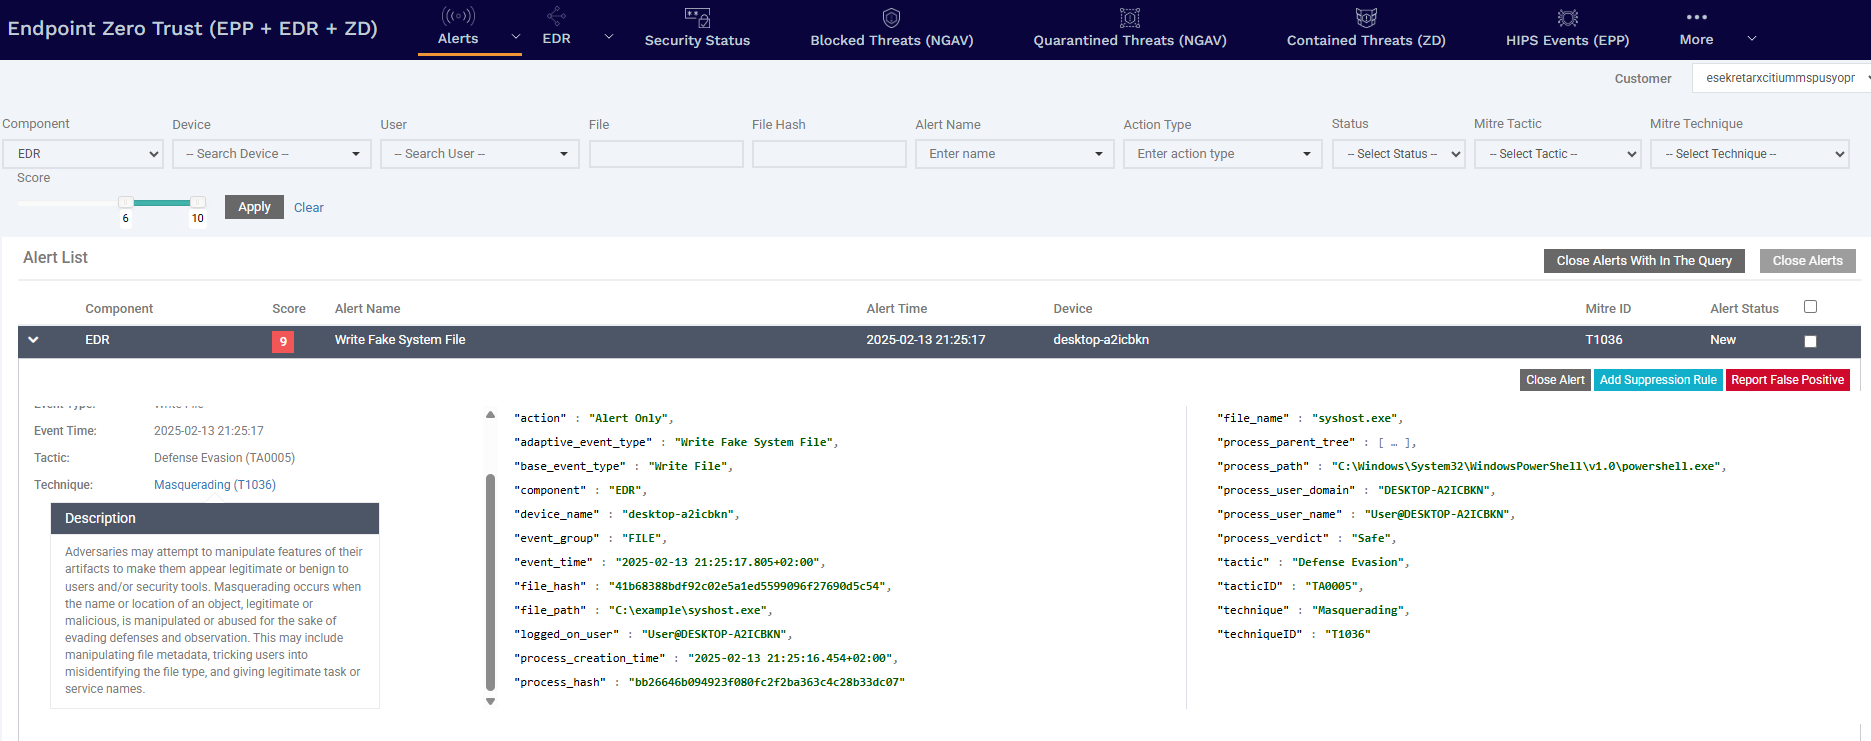Click the red score 9 badge

pyautogui.click(x=283, y=342)
